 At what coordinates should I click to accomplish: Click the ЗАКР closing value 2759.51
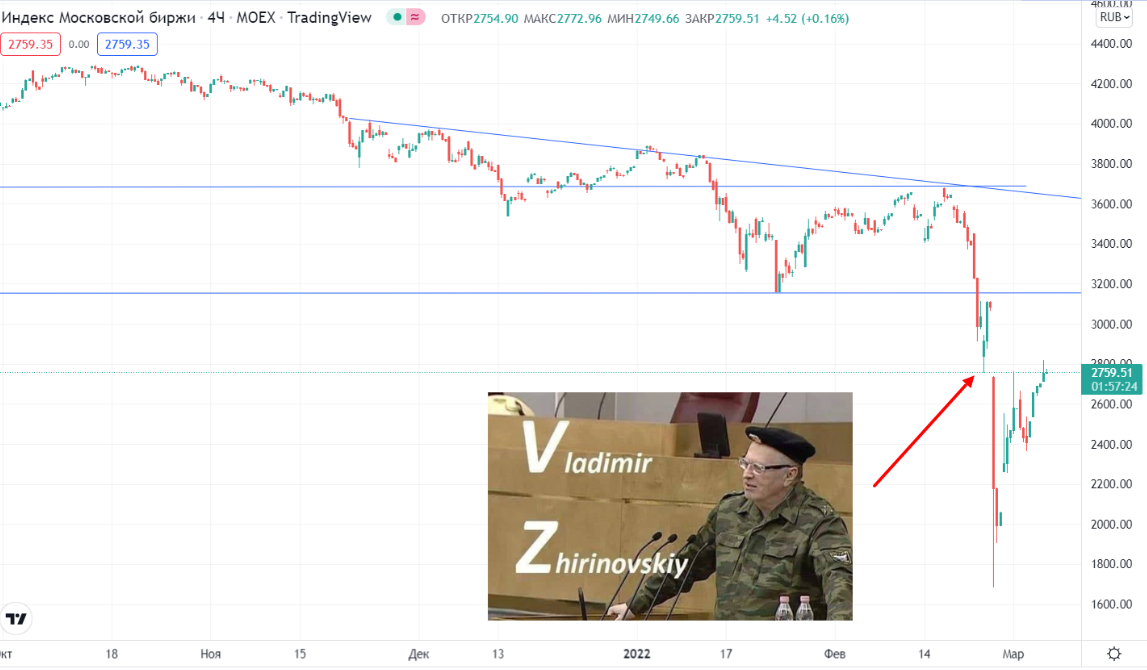[x=737, y=18]
